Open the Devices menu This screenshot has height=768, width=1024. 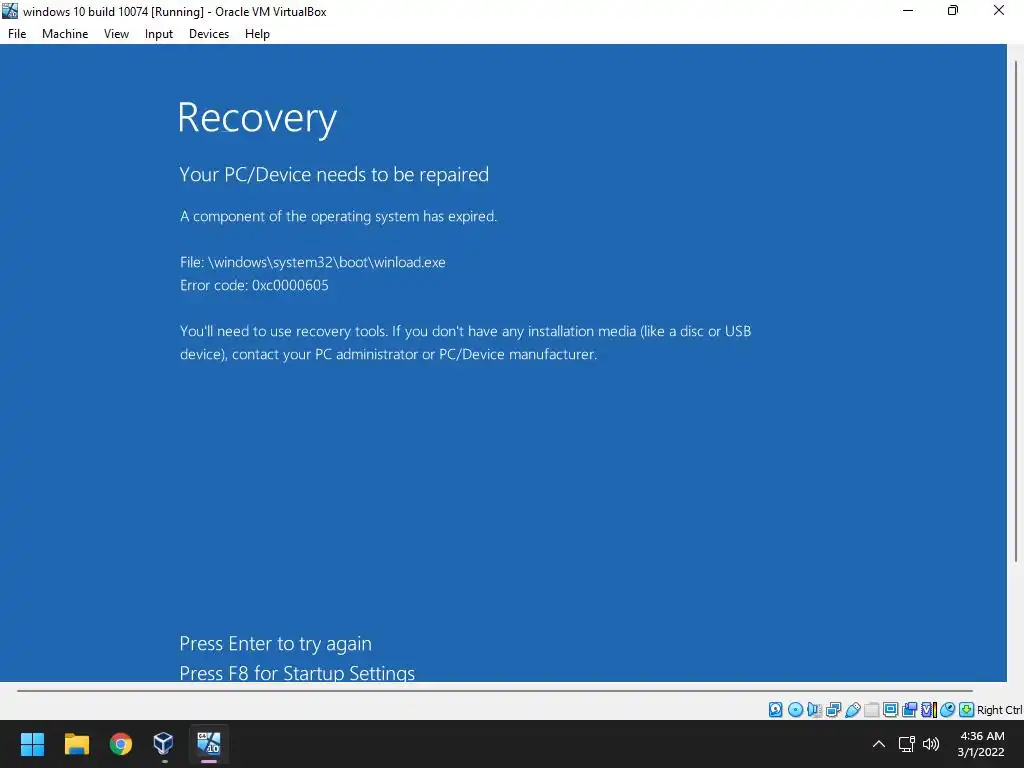(x=209, y=34)
